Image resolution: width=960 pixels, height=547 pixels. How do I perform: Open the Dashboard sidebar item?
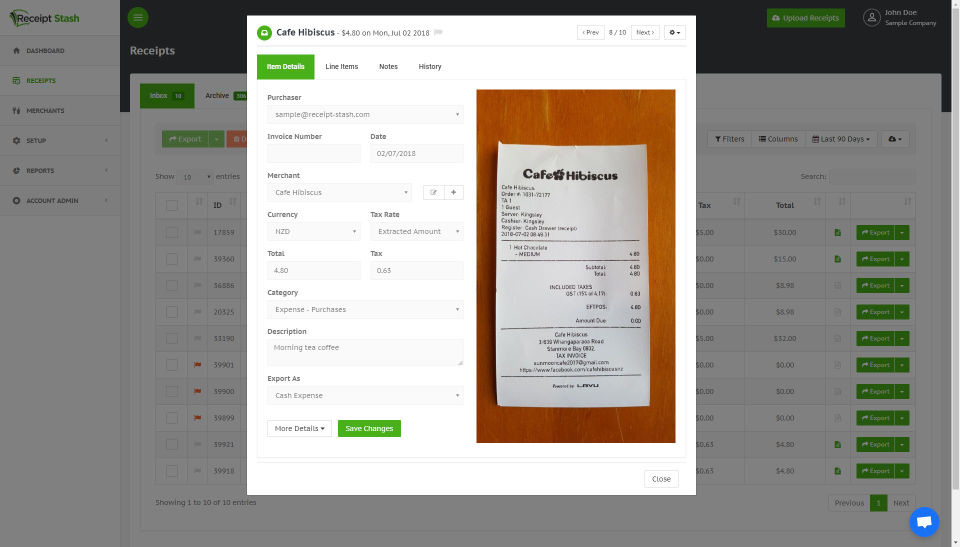click(x=59, y=50)
